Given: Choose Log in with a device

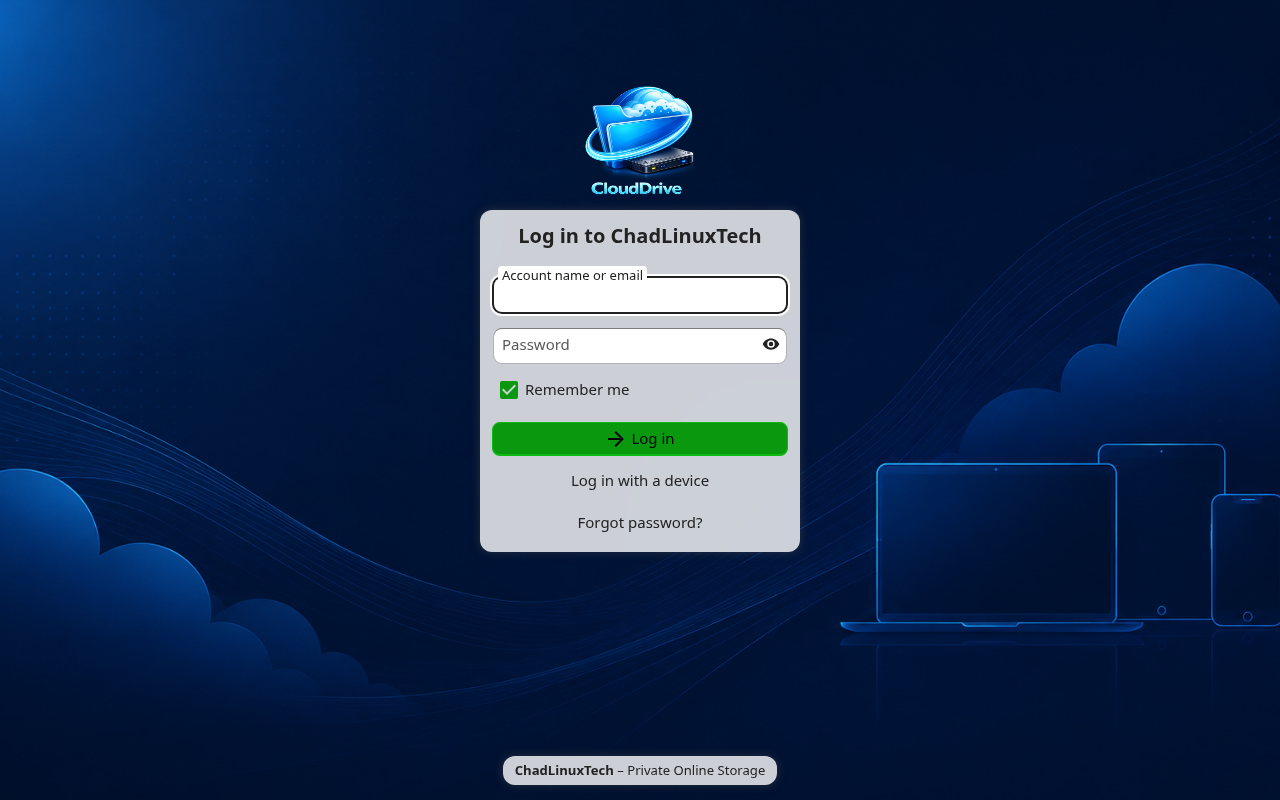Looking at the screenshot, I should 640,481.
